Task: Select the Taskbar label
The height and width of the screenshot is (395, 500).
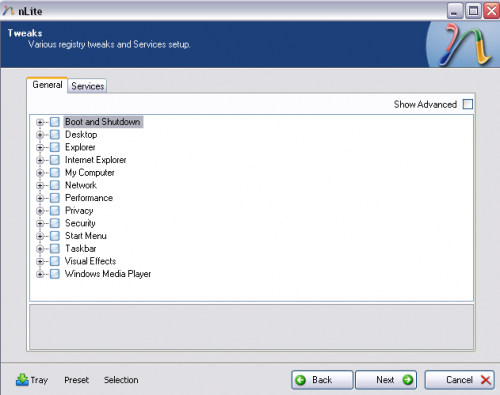Action: click(81, 249)
